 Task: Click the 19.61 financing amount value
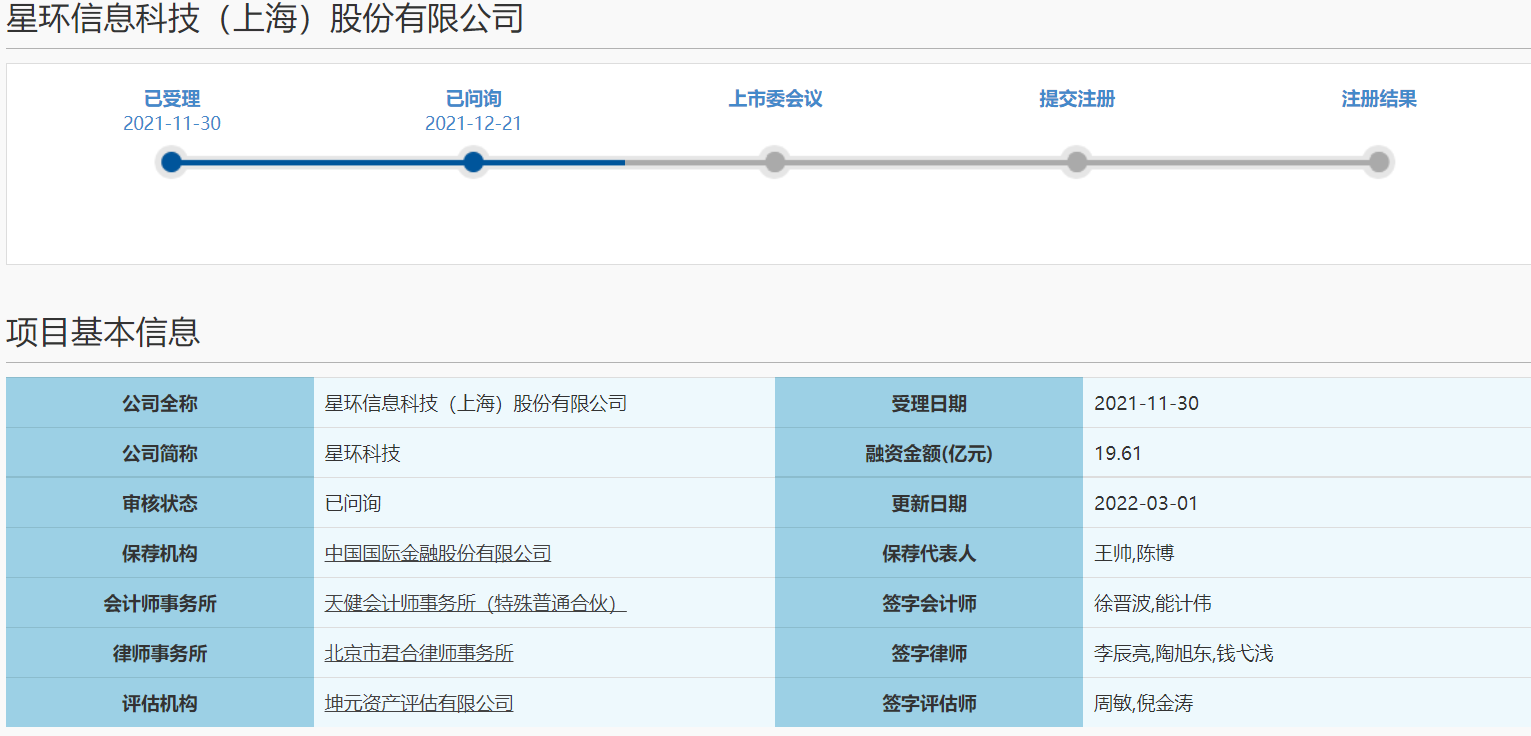1118,453
